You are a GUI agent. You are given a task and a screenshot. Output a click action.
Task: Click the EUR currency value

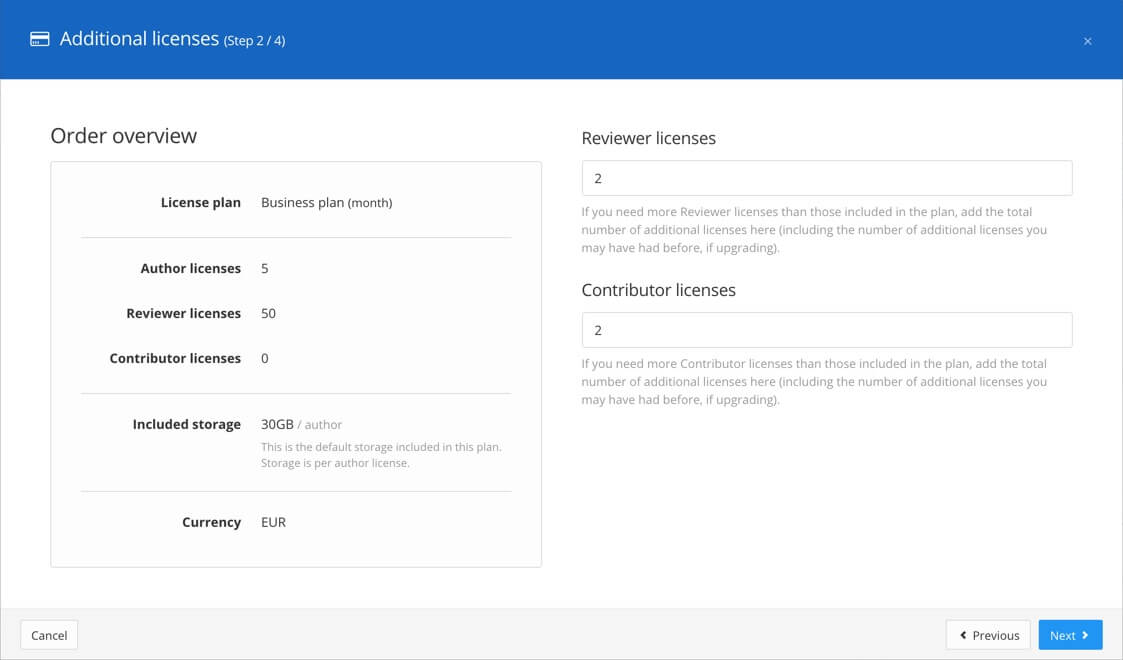click(273, 522)
